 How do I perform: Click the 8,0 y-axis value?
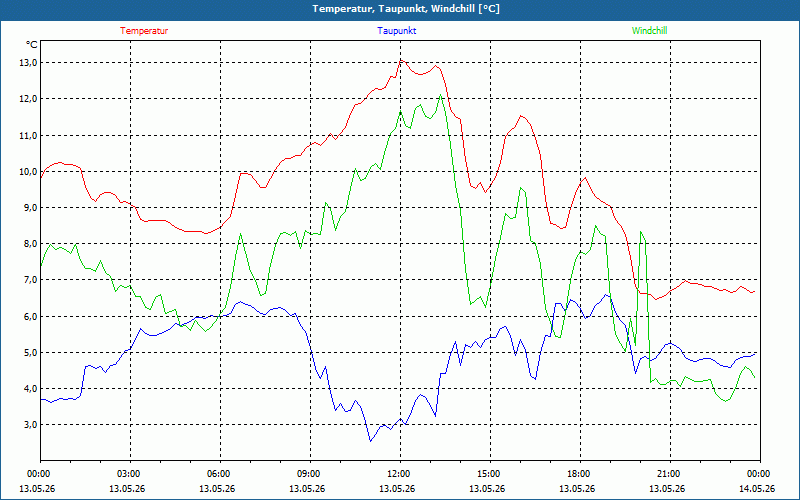[30, 244]
